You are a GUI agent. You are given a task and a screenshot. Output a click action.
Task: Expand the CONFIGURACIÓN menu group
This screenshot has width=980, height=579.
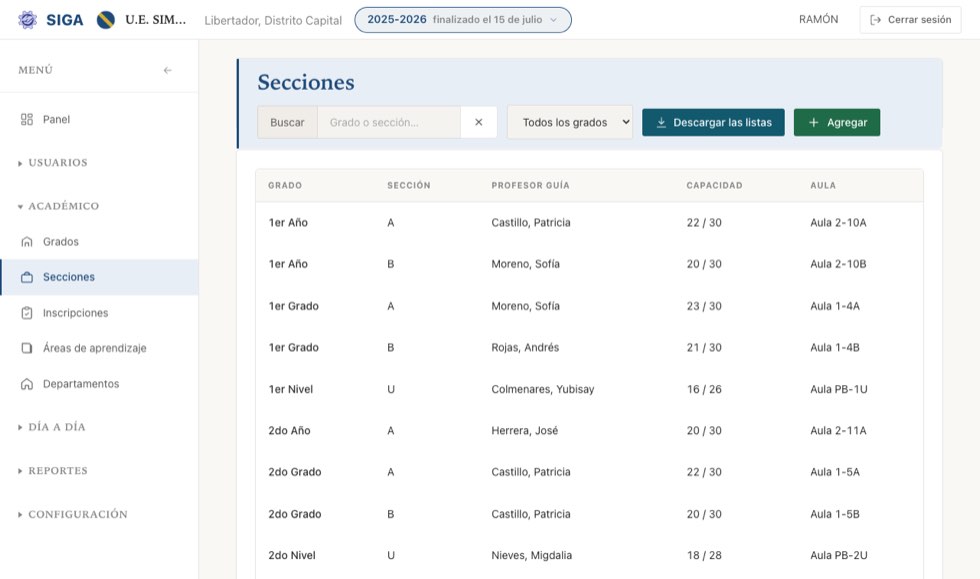point(73,515)
